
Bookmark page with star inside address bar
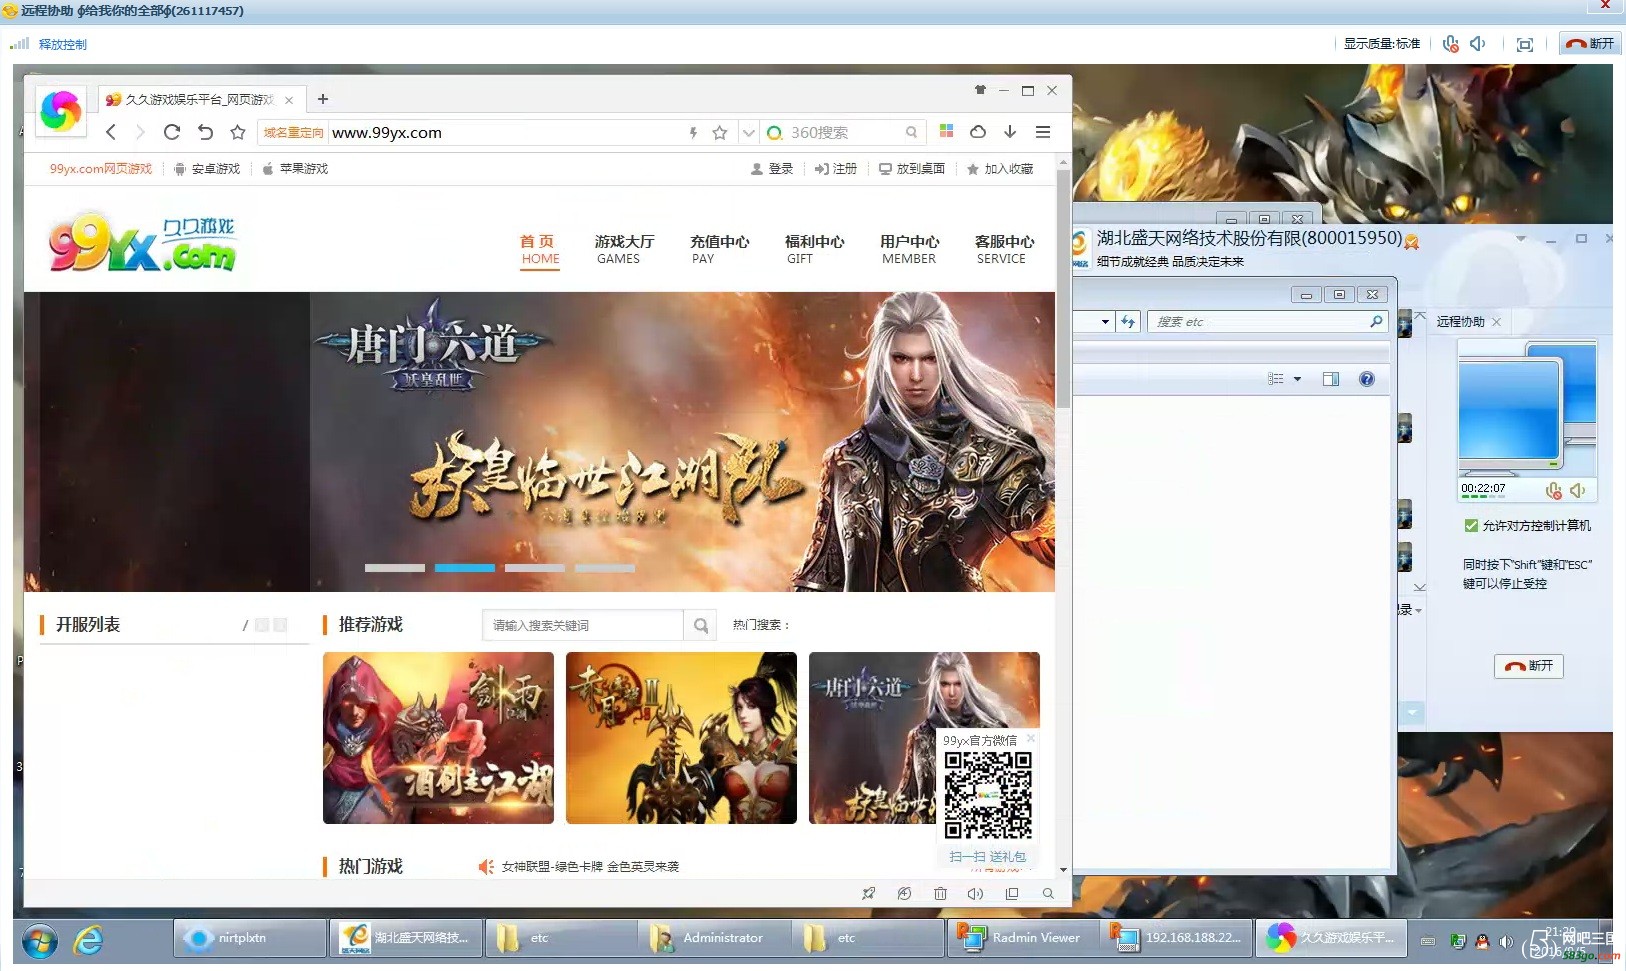coord(719,132)
